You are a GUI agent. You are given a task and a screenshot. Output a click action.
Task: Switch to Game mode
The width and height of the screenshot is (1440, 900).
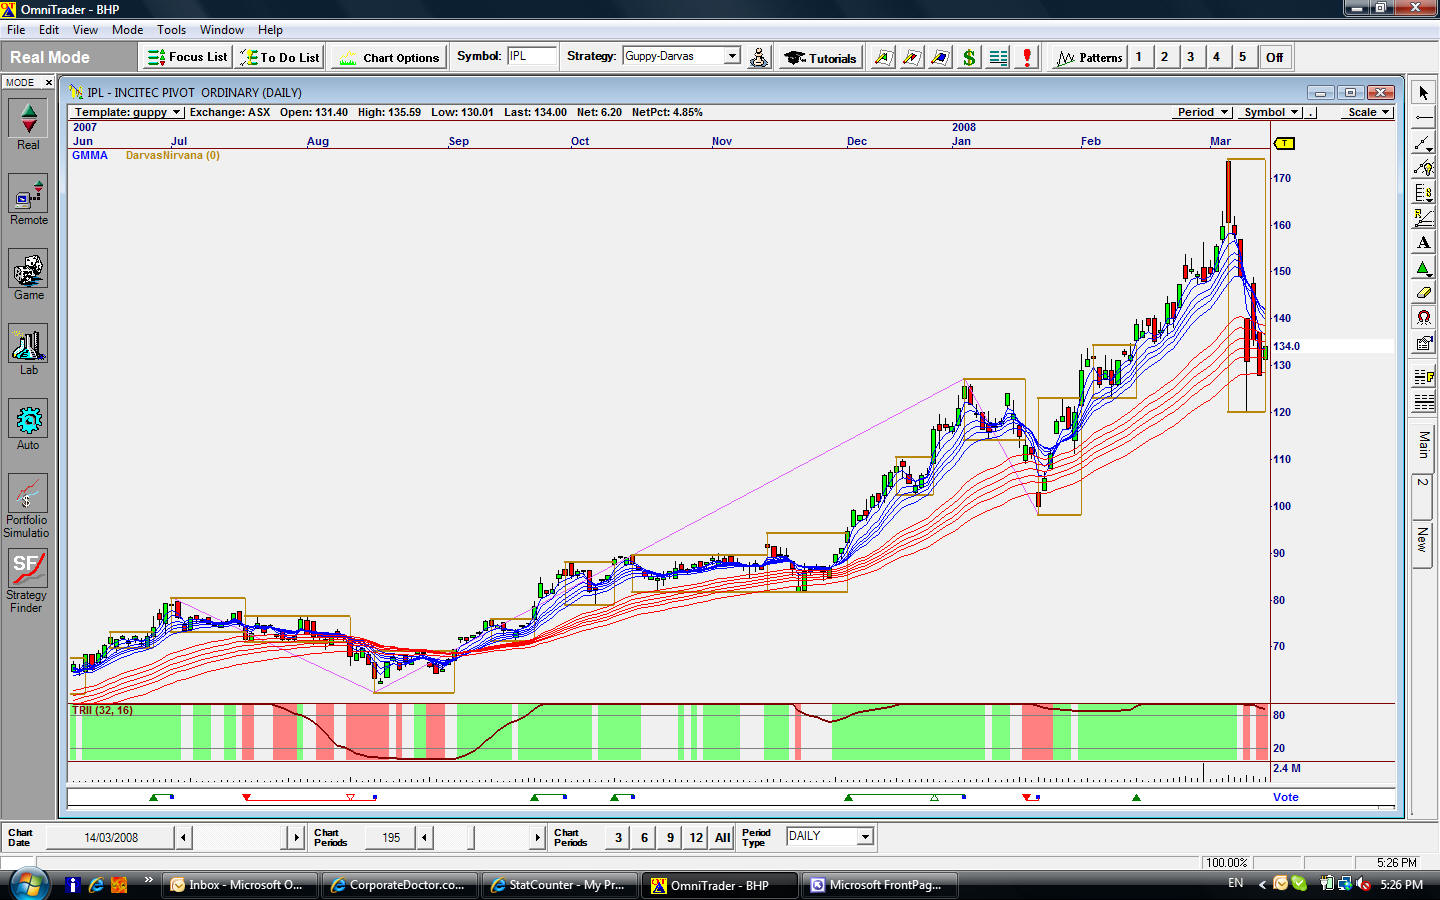[x=28, y=274]
